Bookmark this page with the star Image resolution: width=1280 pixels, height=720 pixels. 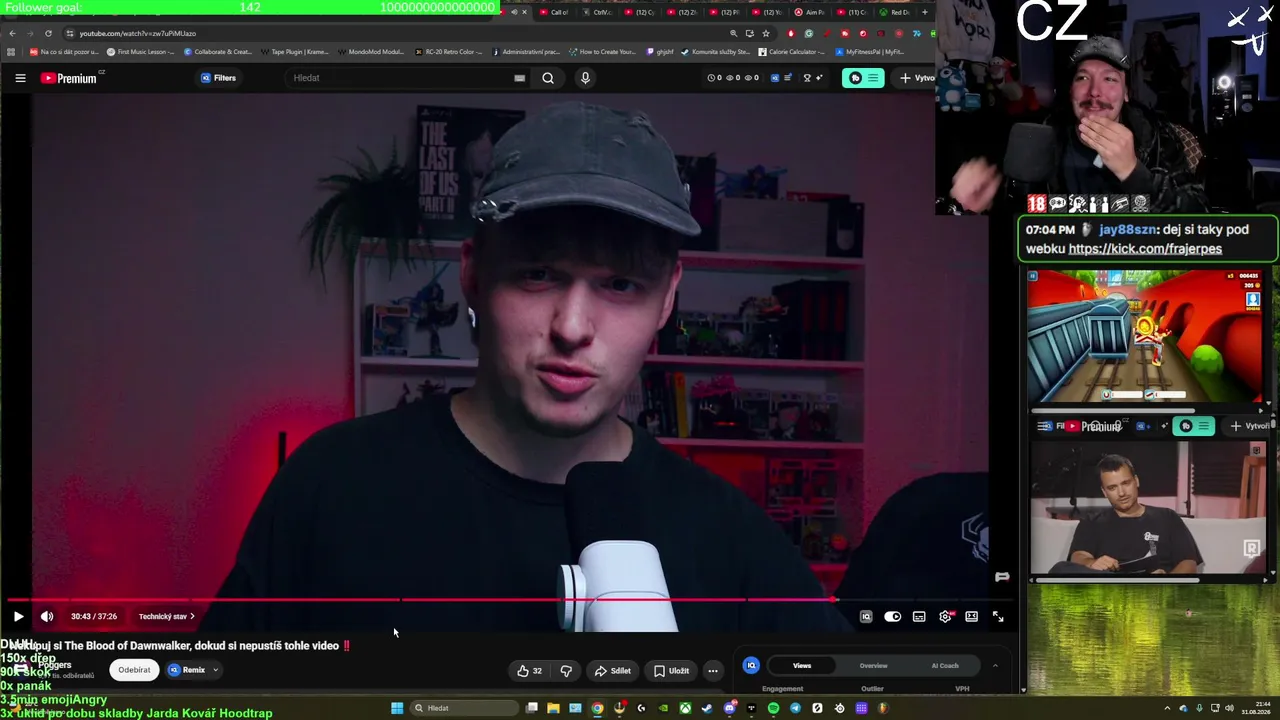tap(766, 33)
